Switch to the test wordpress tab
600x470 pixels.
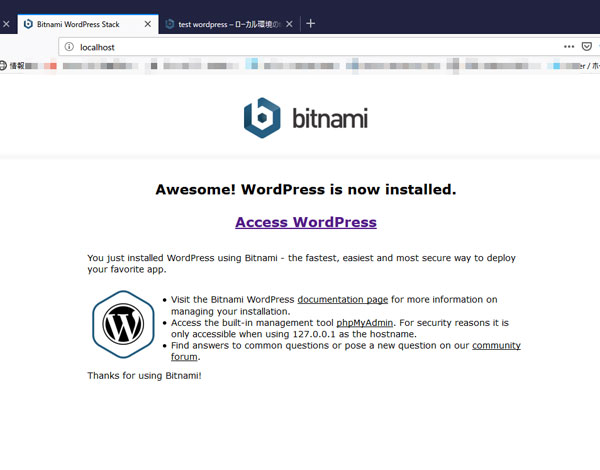(x=229, y=24)
